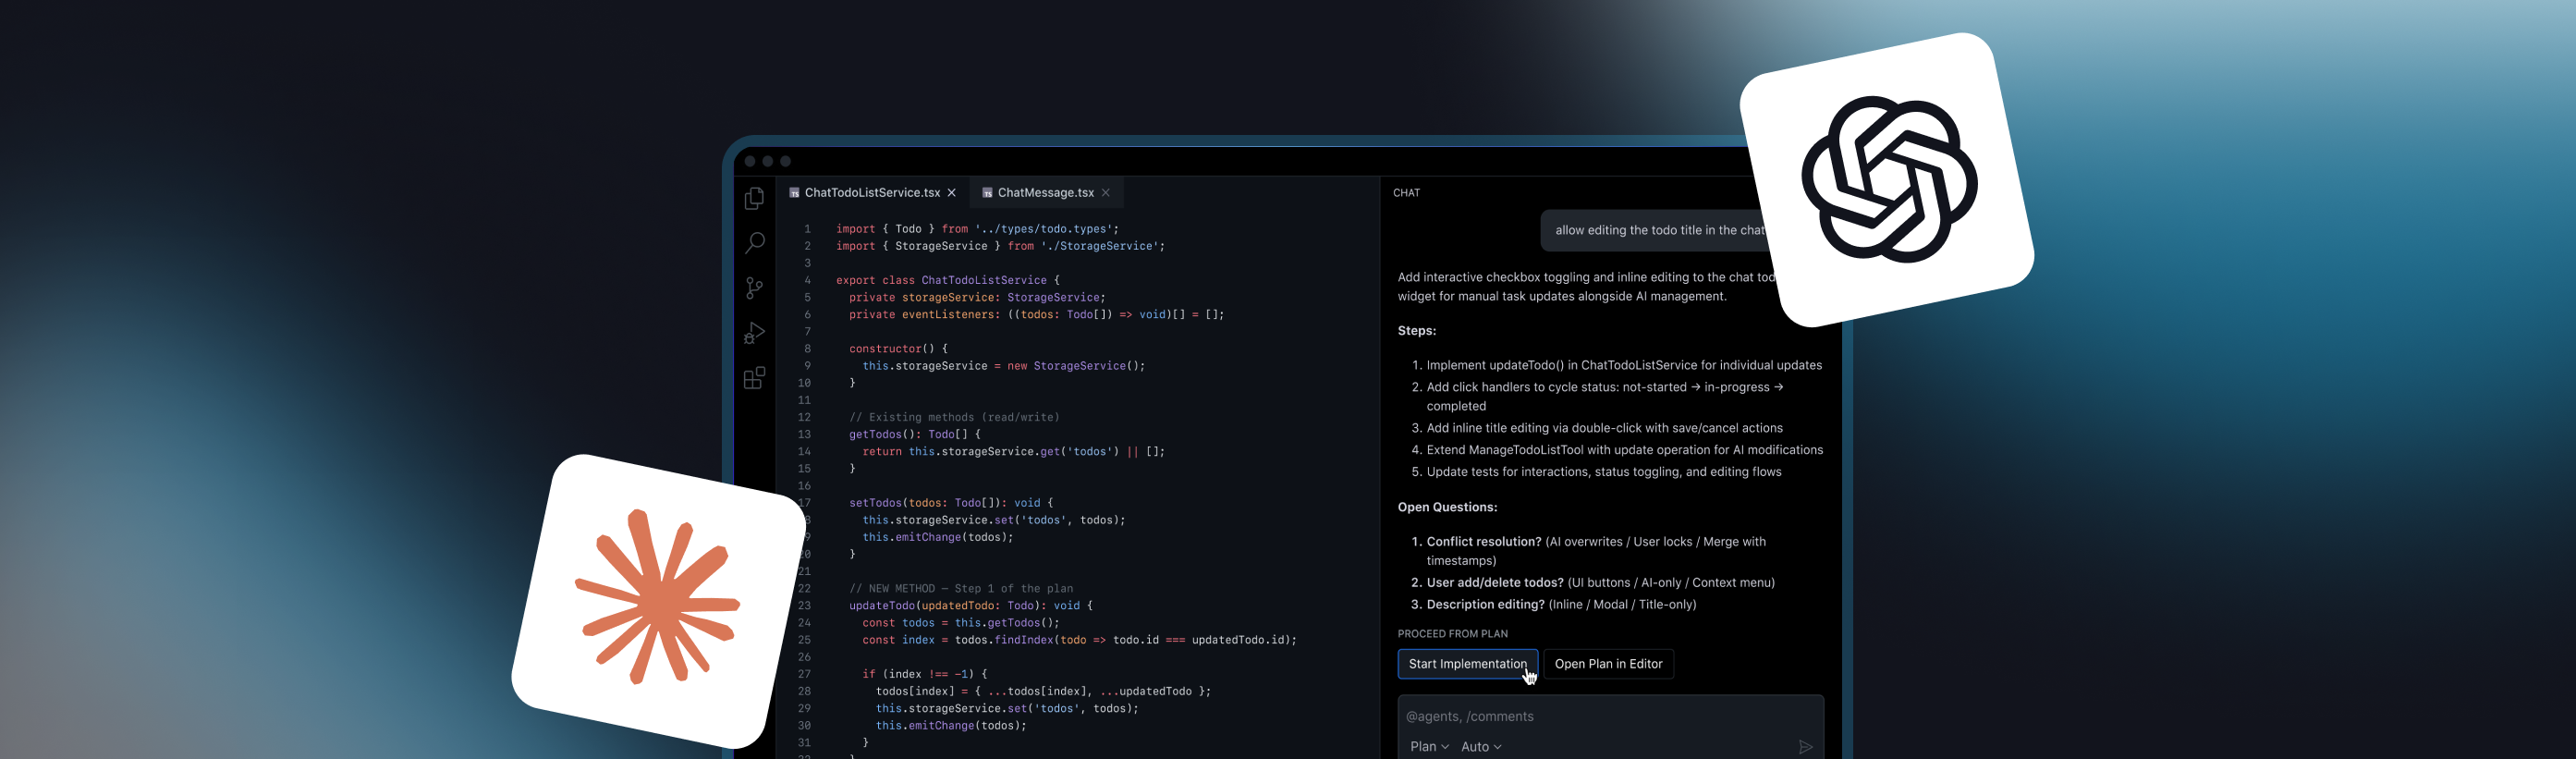
Task: Click the 'Open Questions:' heading
Action: (1447, 507)
